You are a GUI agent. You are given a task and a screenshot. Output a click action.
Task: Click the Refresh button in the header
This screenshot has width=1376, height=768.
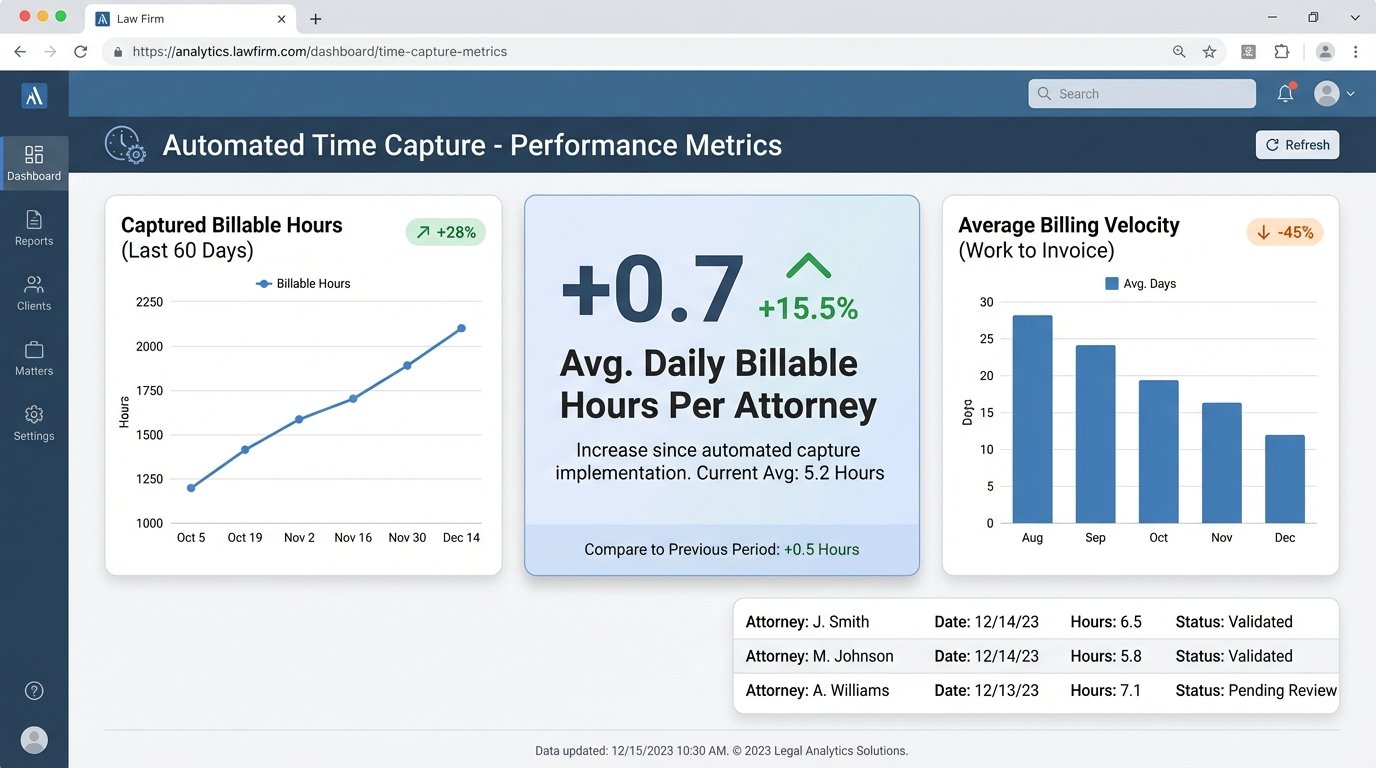pos(1297,144)
